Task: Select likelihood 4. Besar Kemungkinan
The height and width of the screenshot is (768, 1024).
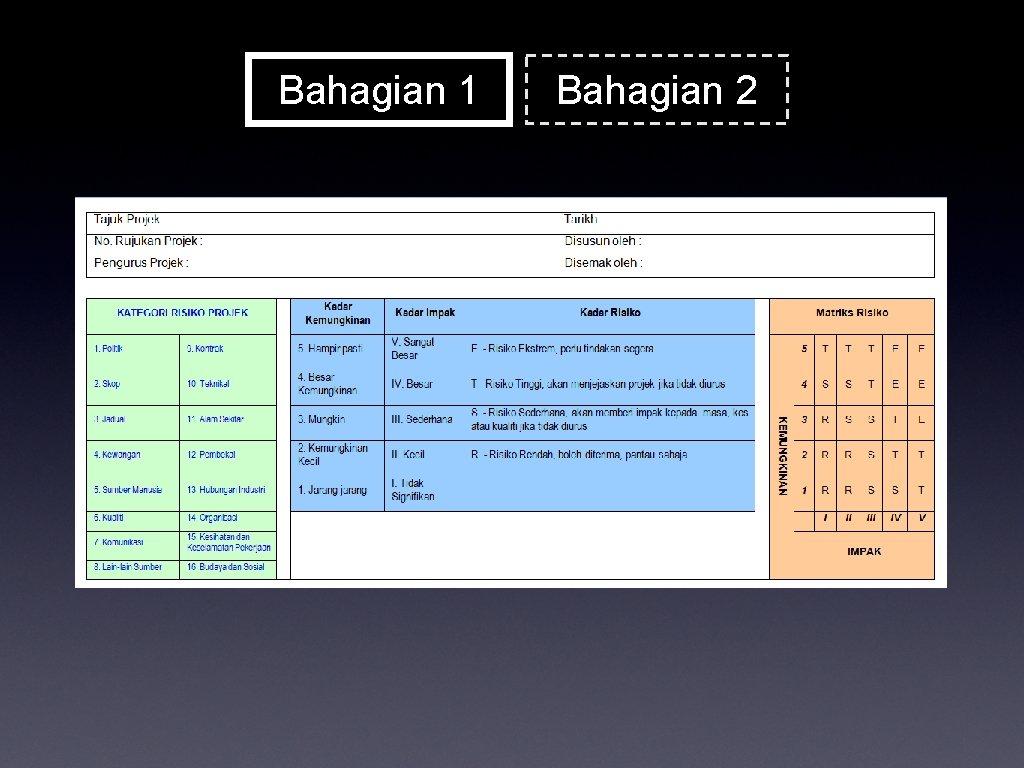Action: tap(327, 384)
